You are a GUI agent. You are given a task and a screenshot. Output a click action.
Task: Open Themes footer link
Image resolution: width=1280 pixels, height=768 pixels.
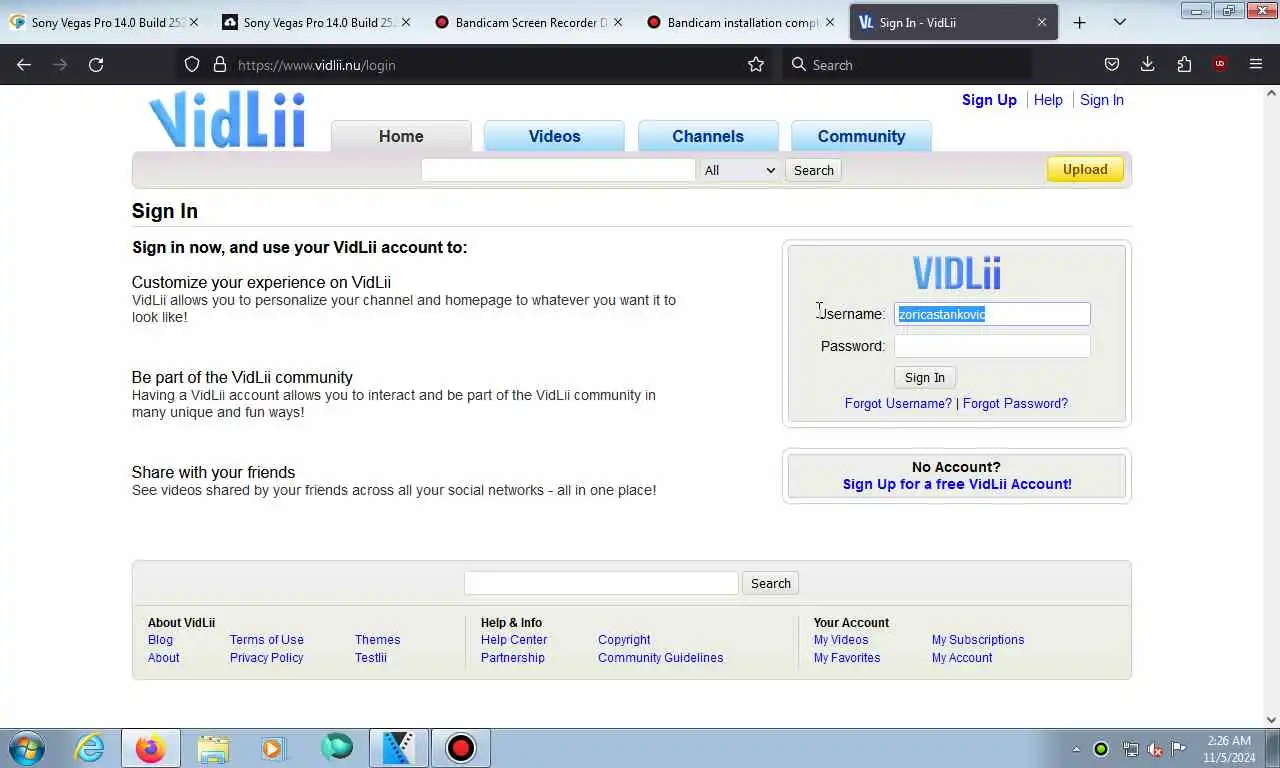[x=377, y=640]
